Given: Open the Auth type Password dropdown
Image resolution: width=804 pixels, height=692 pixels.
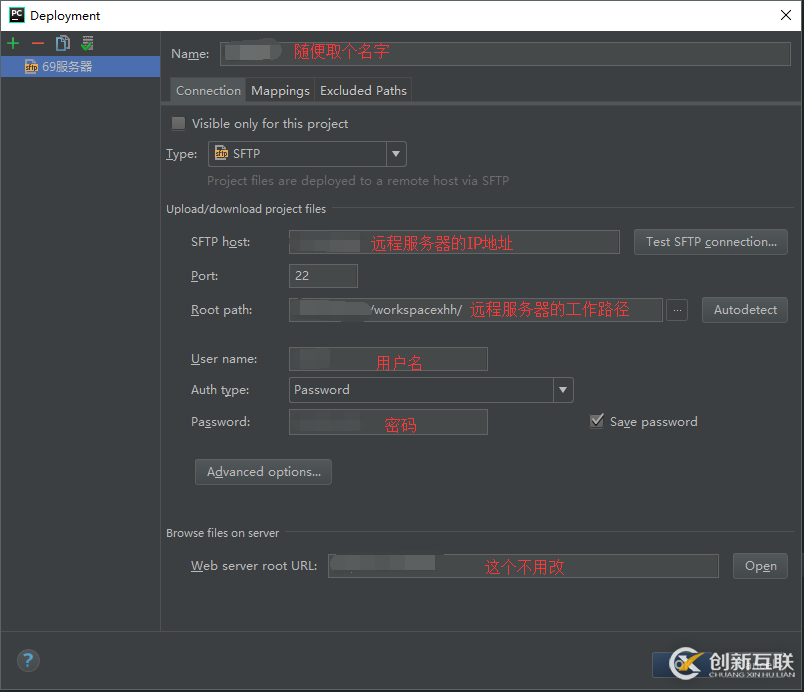Looking at the screenshot, I should 431,390.
